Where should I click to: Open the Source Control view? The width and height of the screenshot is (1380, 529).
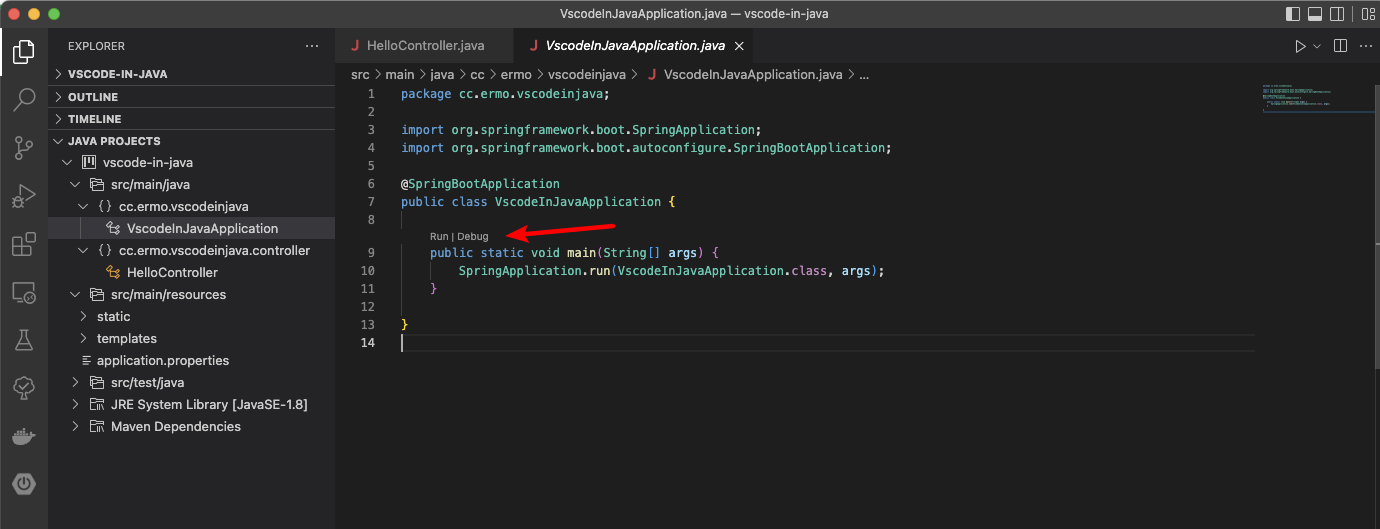coord(24,148)
